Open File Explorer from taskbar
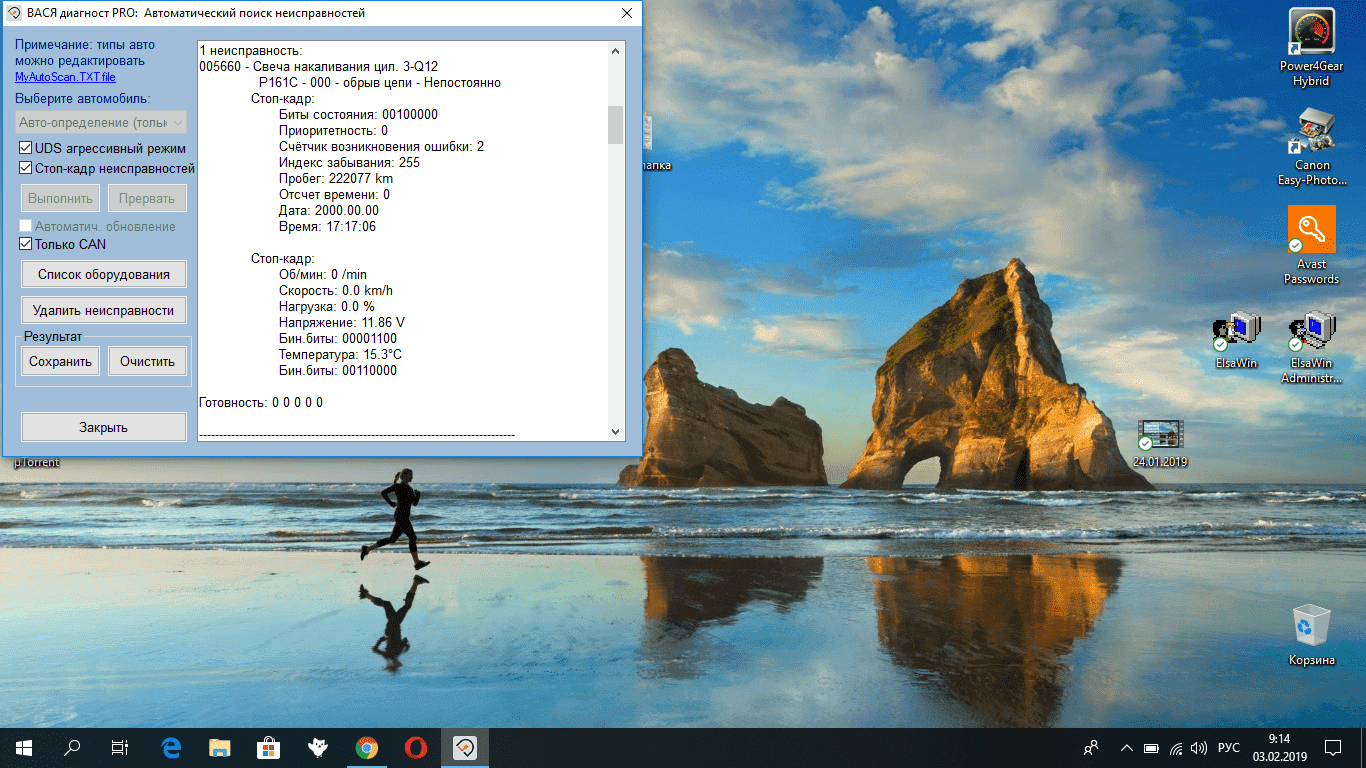1366x768 pixels. [220, 748]
